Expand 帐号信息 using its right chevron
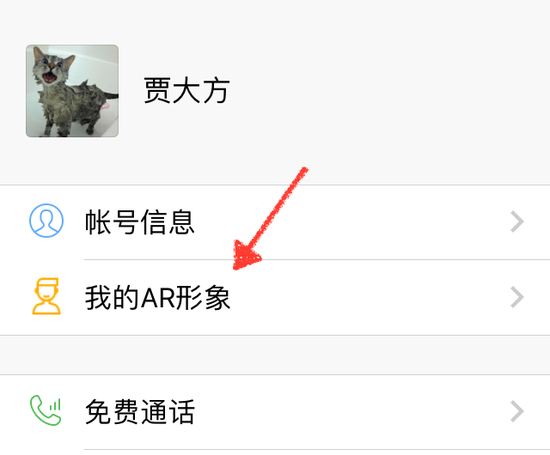550x455 pixels. click(x=517, y=221)
